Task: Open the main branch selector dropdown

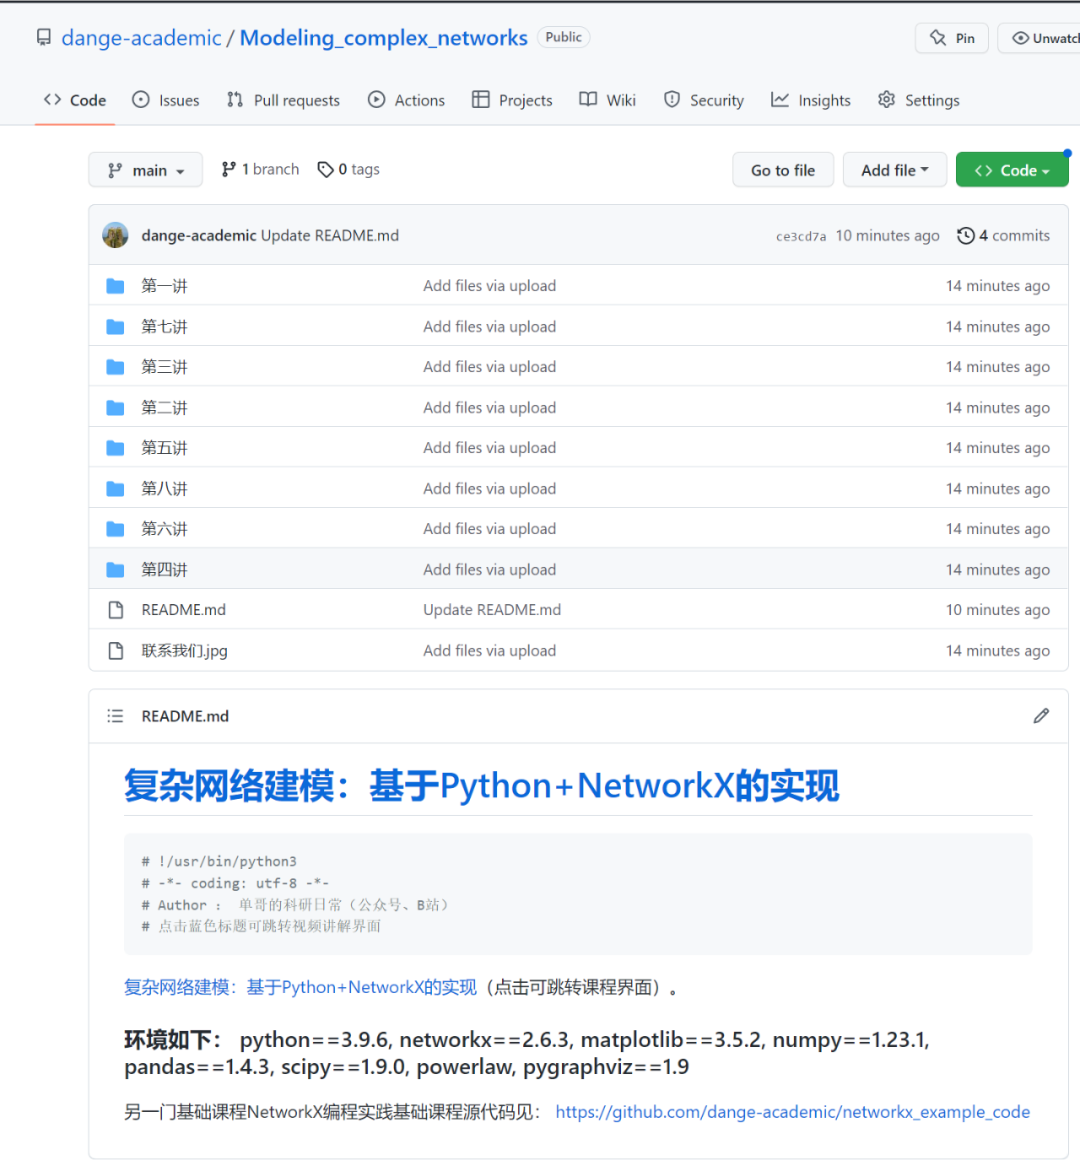Action: click(145, 169)
